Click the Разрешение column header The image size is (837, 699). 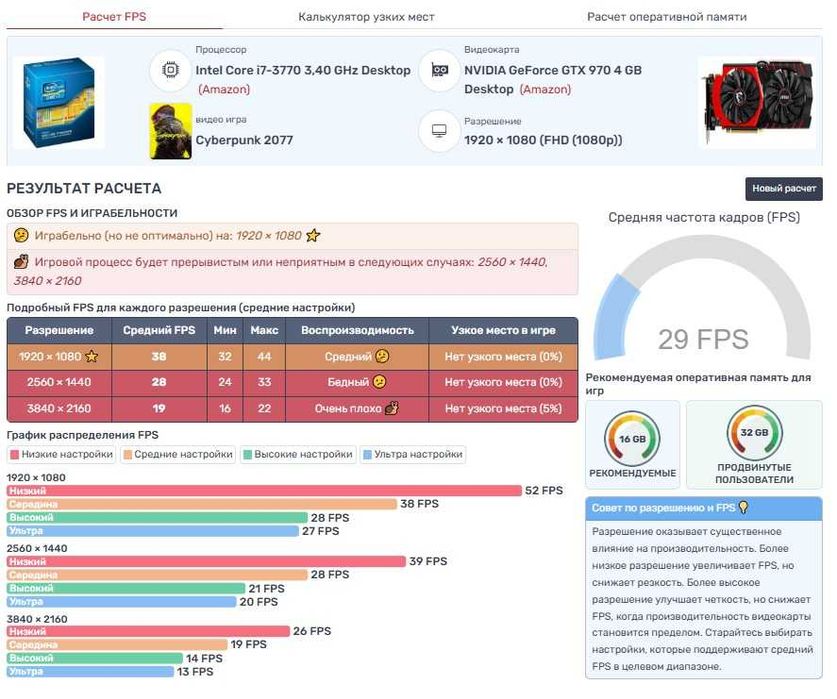[x=59, y=331]
